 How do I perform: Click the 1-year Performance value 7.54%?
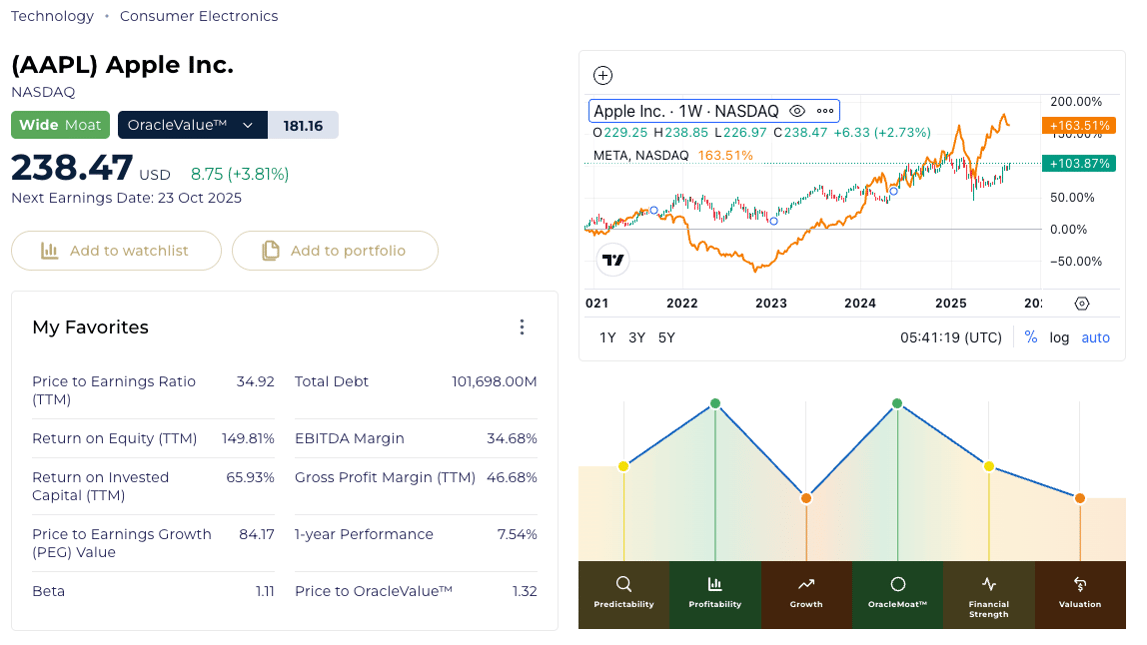tap(517, 535)
